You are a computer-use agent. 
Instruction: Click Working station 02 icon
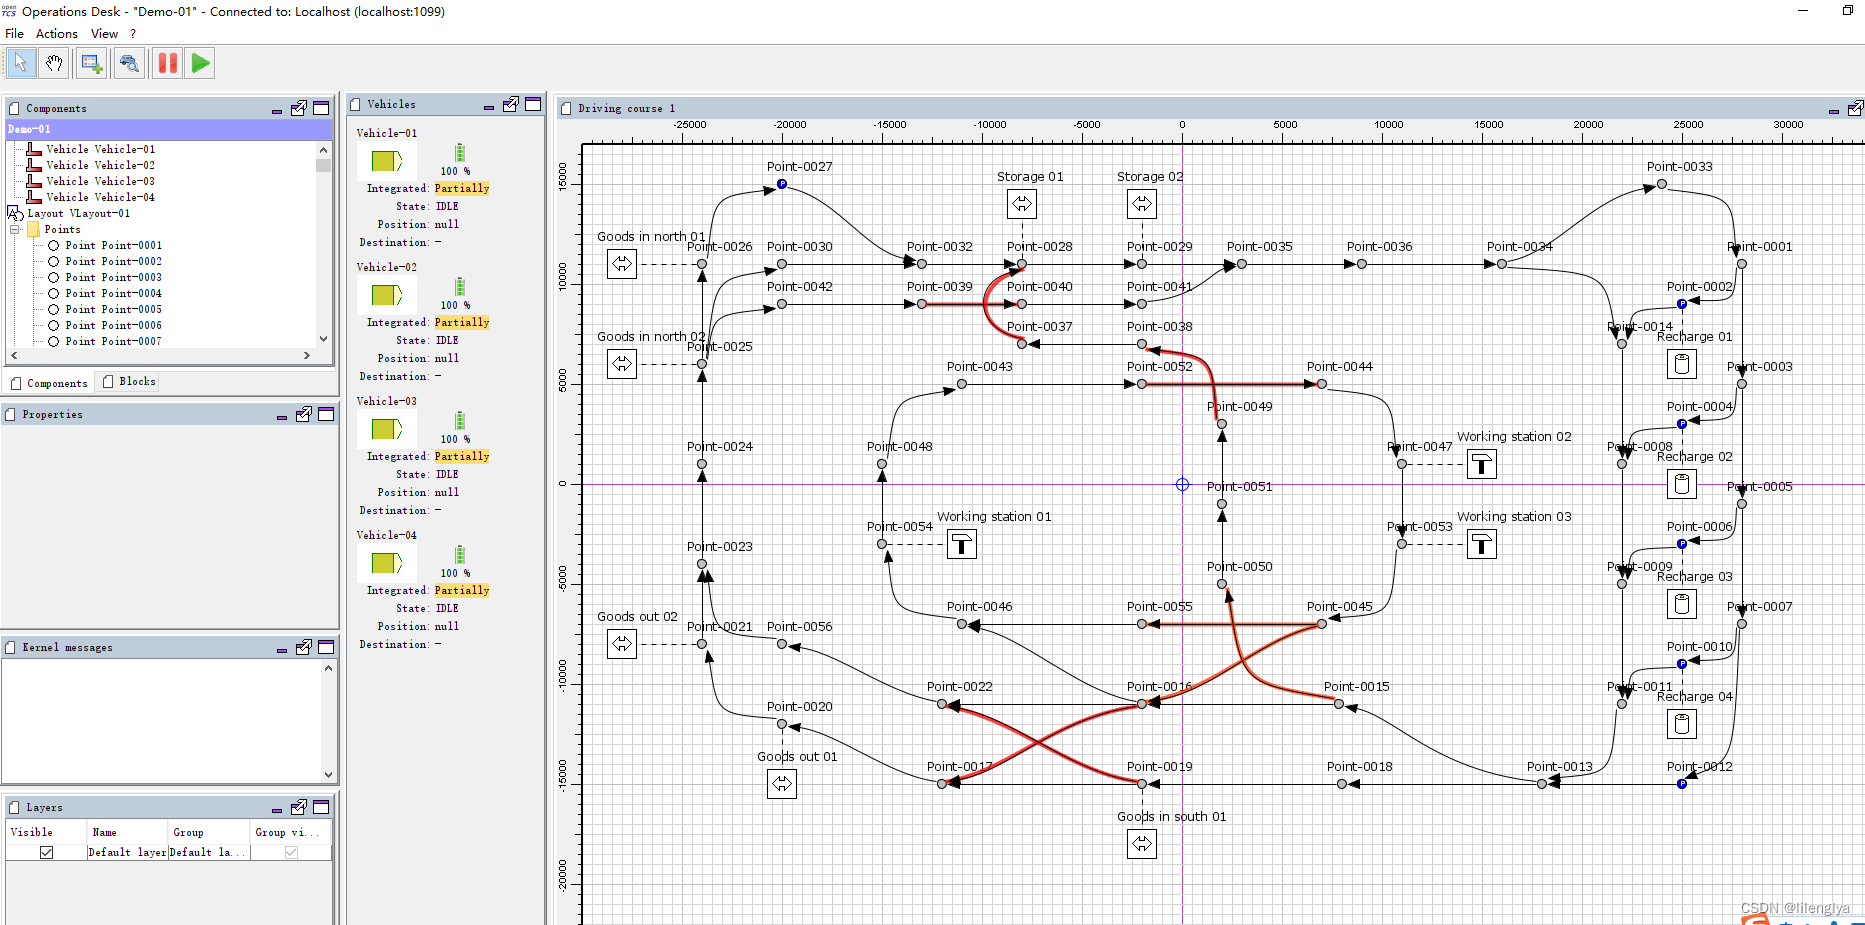1482,464
